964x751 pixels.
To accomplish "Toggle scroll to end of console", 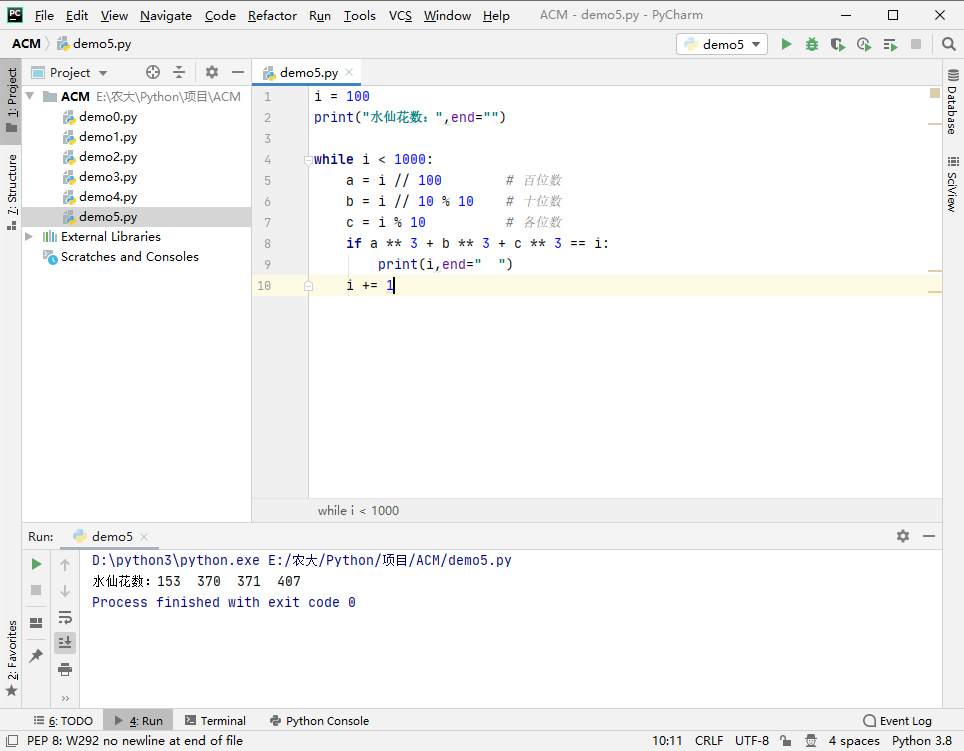I will tap(65, 643).
